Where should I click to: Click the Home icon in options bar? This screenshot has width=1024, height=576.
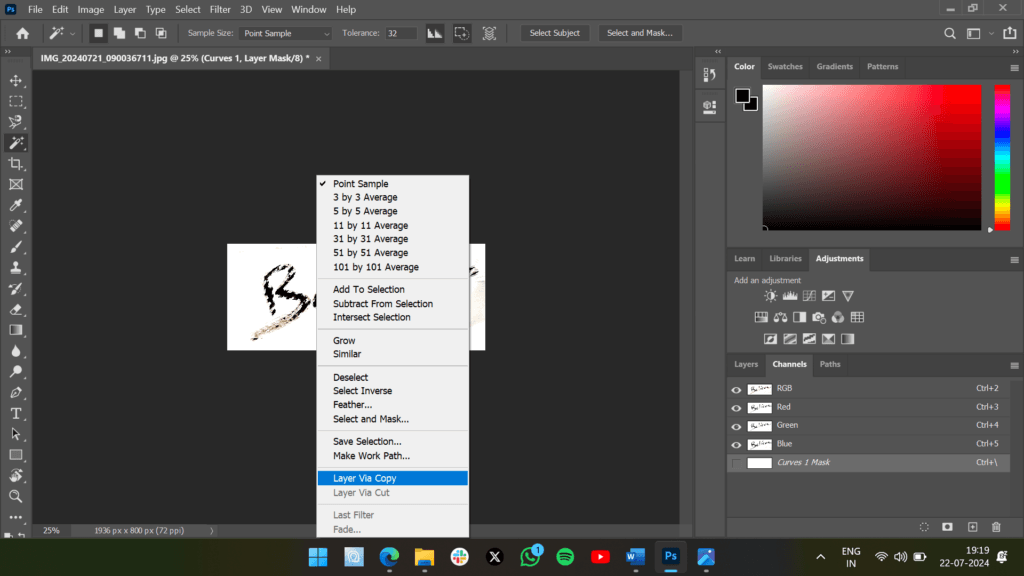point(23,33)
